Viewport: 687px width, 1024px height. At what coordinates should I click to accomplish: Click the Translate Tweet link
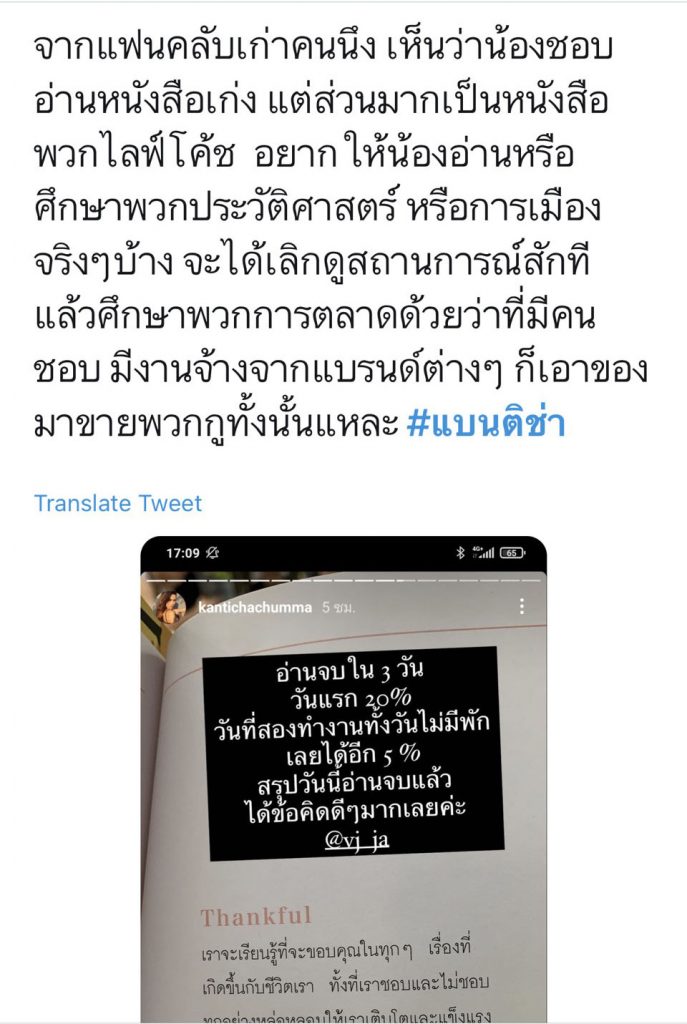[118, 503]
